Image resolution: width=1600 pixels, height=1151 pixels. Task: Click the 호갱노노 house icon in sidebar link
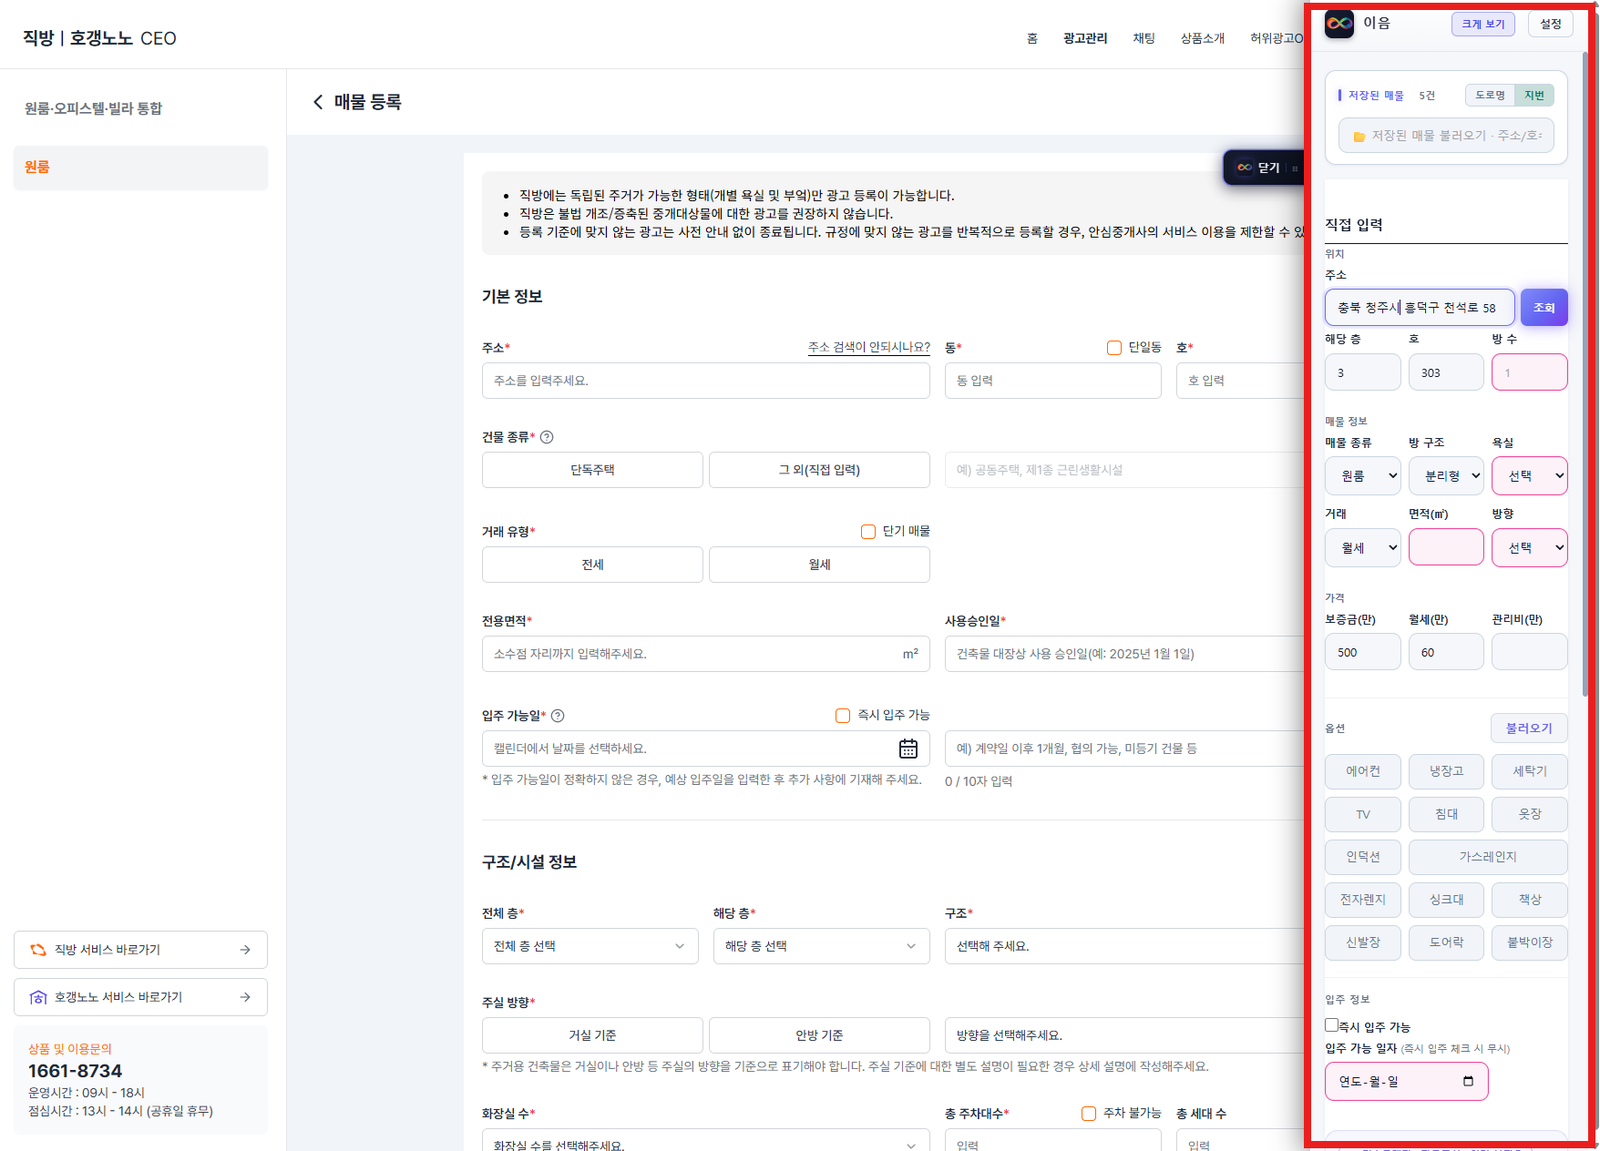[38, 997]
